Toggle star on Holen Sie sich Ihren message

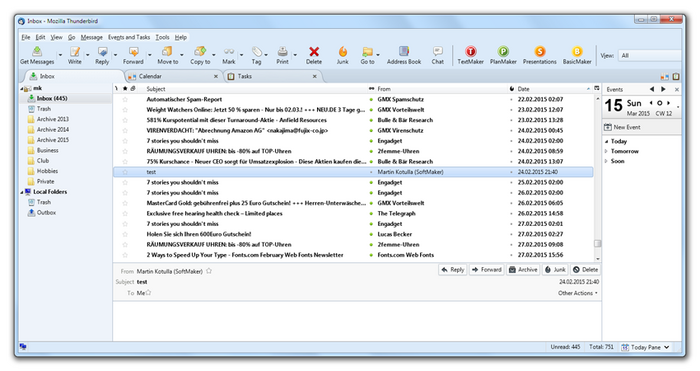[125, 234]
